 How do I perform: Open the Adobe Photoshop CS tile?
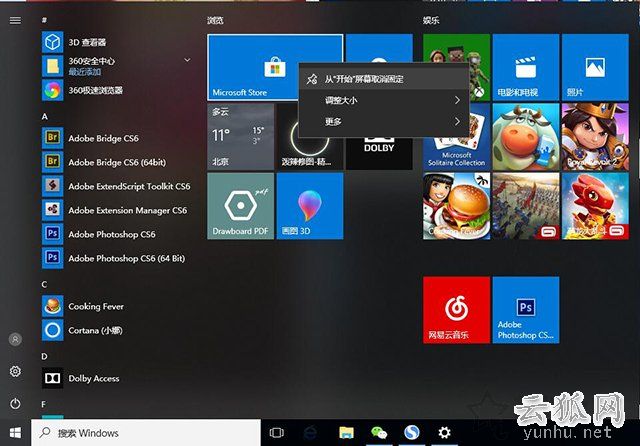tap(526, 310)
